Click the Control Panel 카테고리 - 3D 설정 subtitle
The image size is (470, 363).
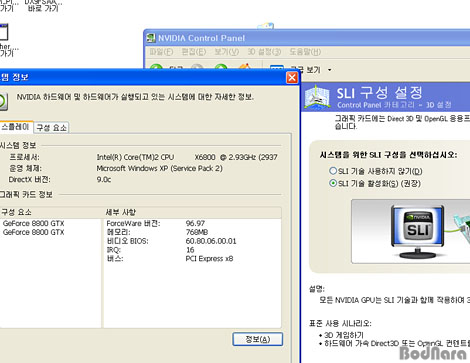(394, 105)
